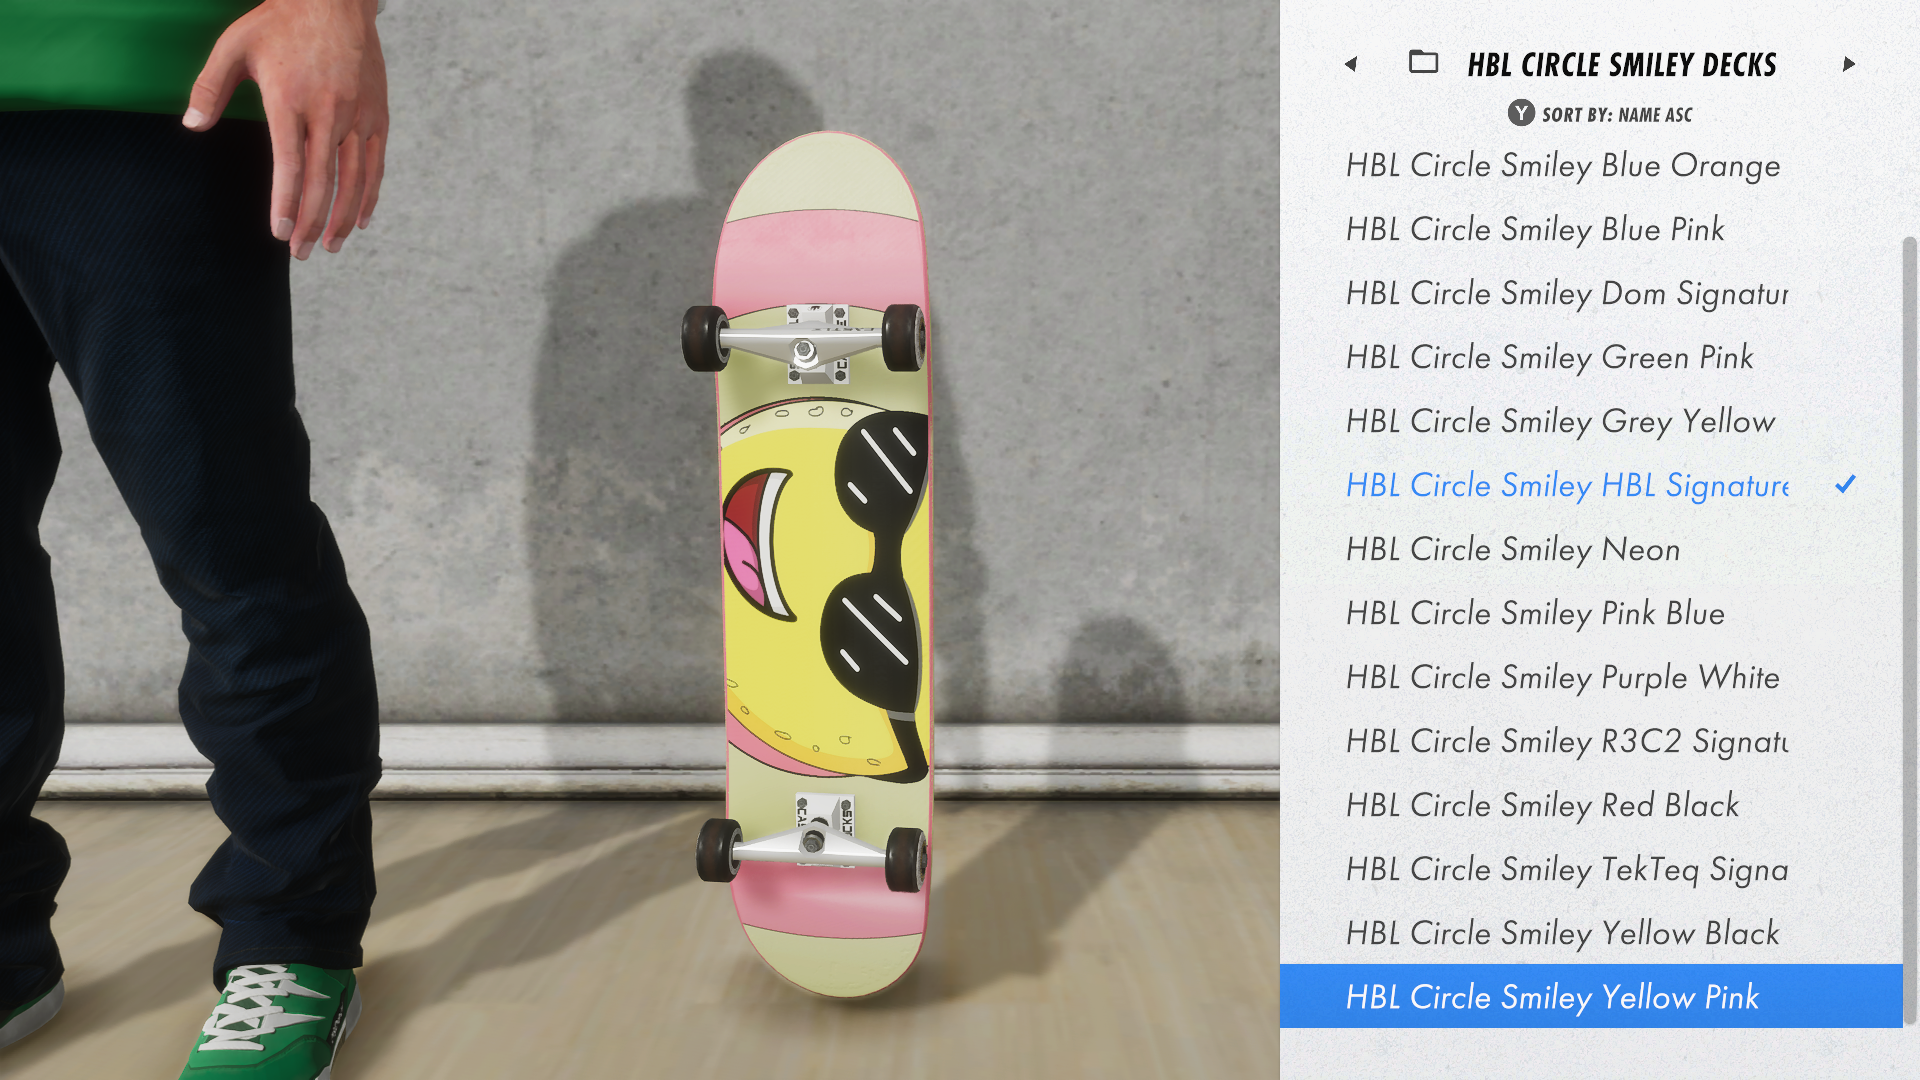Equip the HBL Circle Smiley Neon deck

coord(1591,549)
